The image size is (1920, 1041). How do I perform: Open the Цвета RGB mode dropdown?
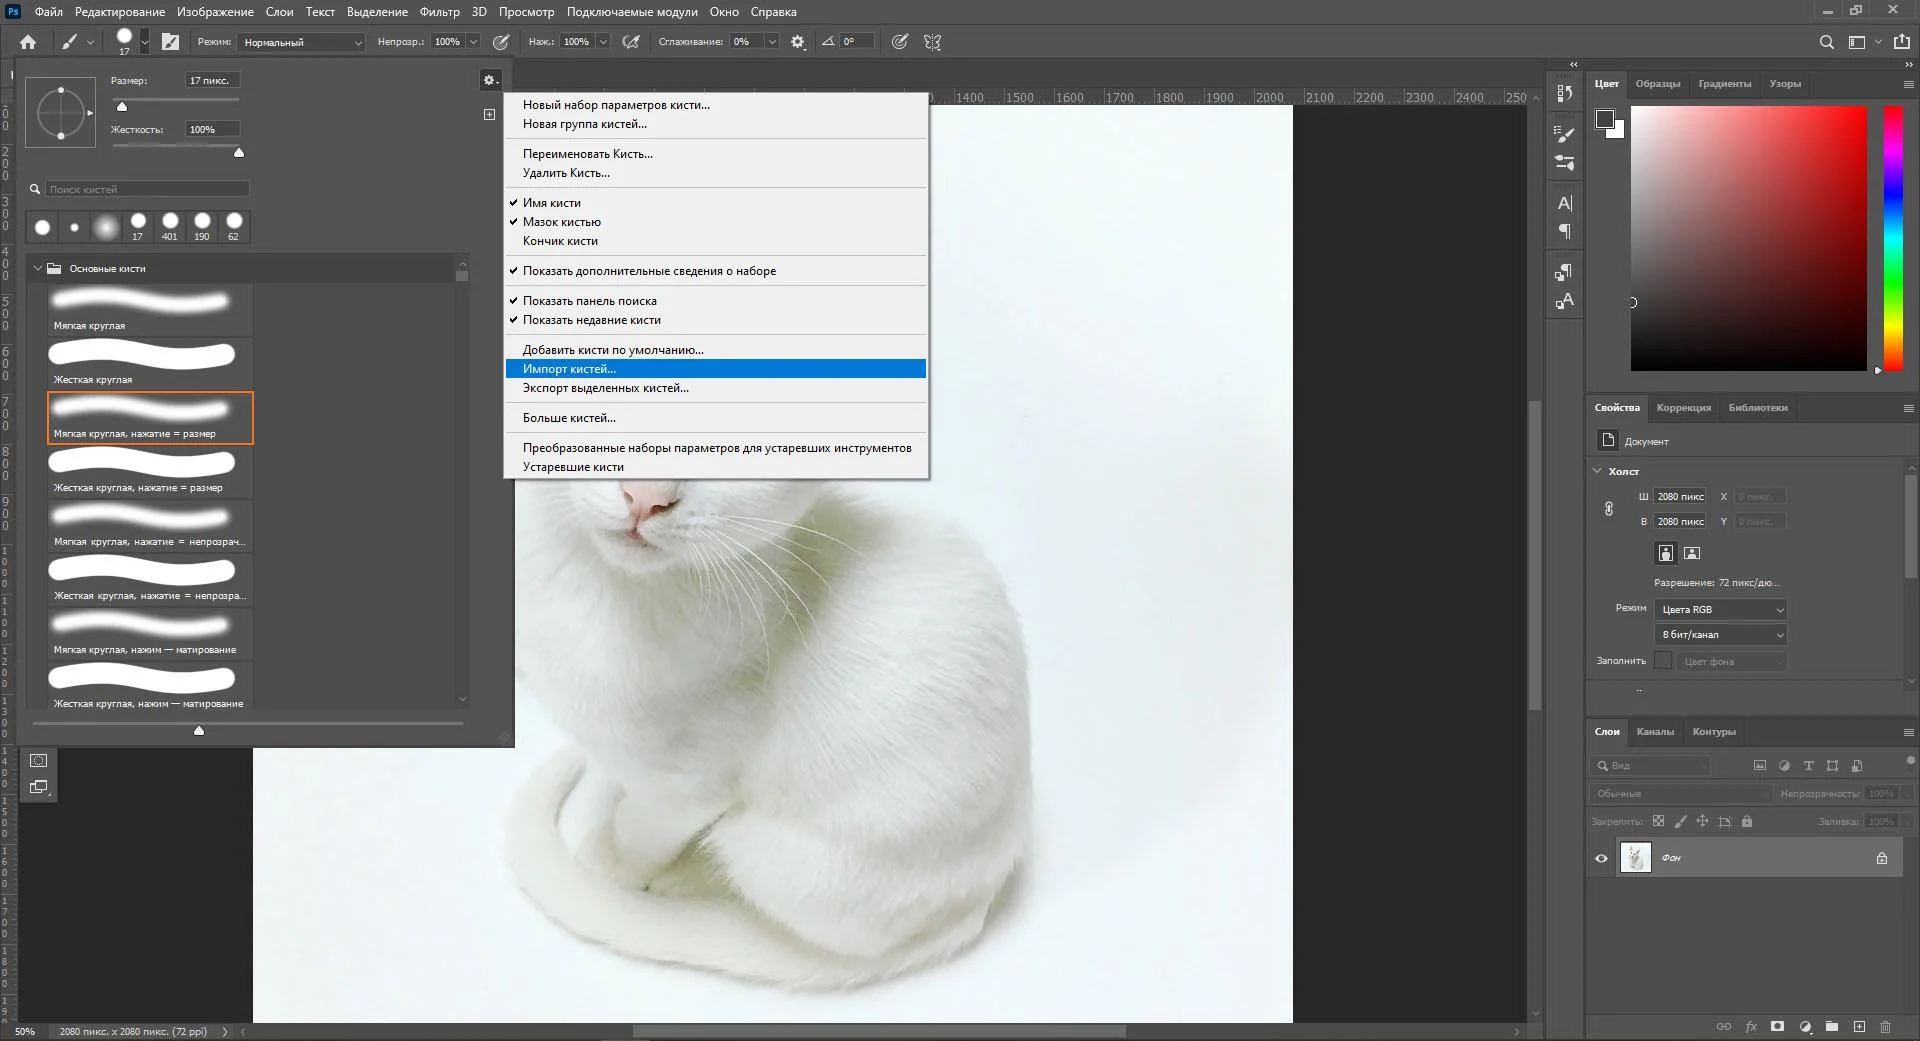coord(1720,609)
